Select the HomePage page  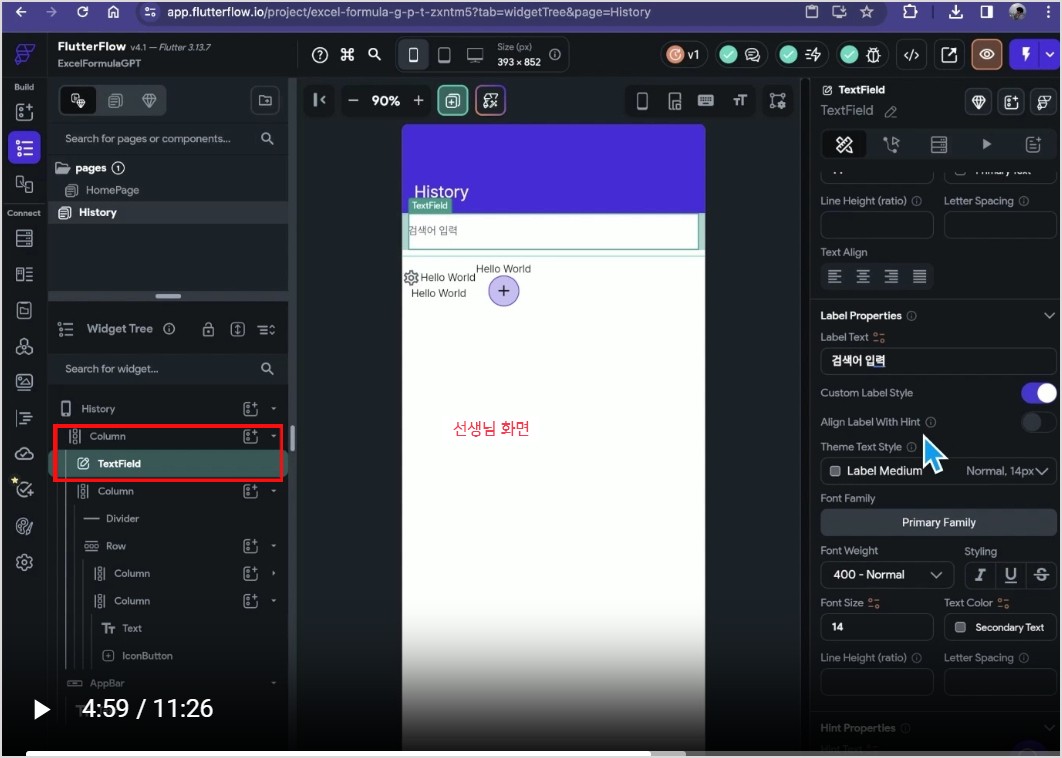click(x=112, y=190)
